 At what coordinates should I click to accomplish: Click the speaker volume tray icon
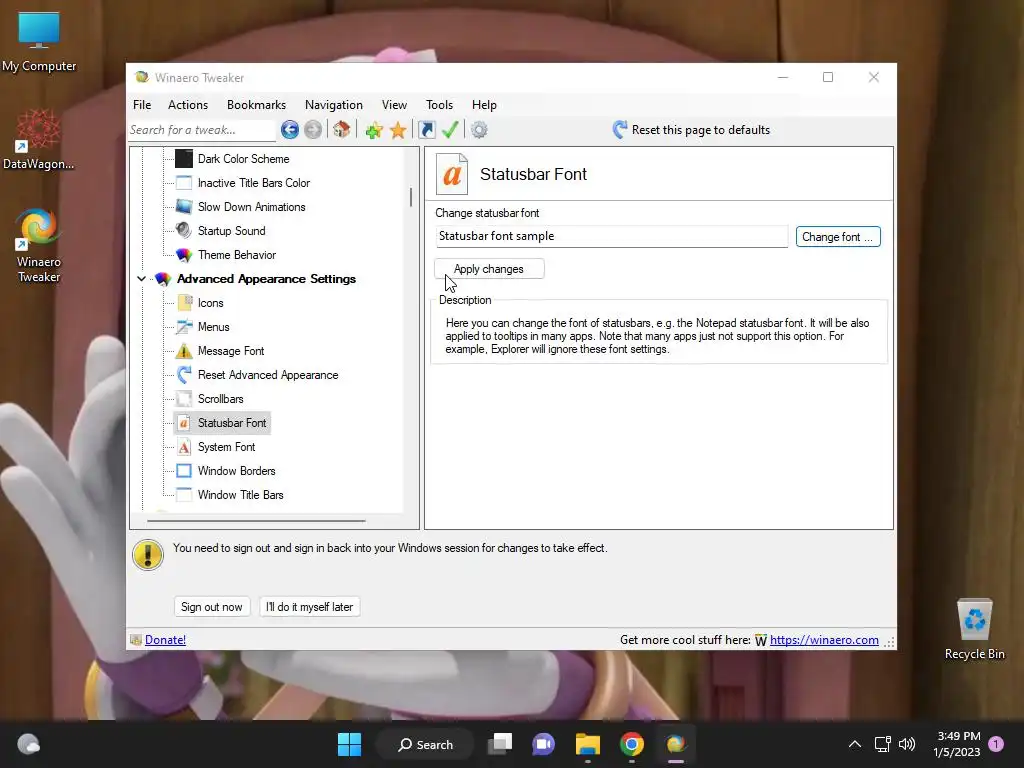click(907, 744)
